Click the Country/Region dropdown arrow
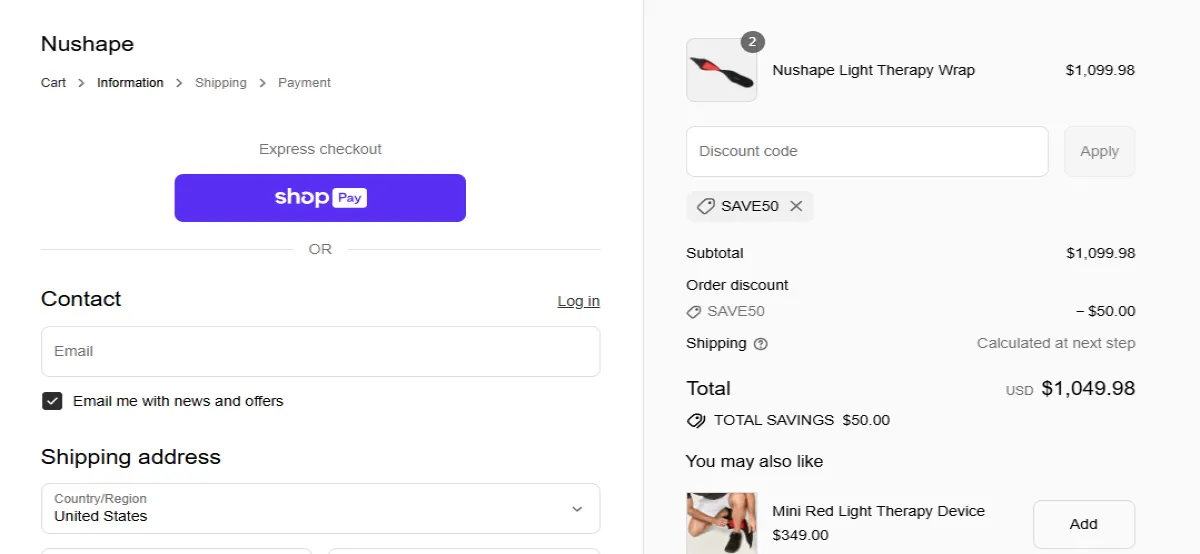Image resolution: width=1200 pixels, height=554 pixels. click(577, 509)
